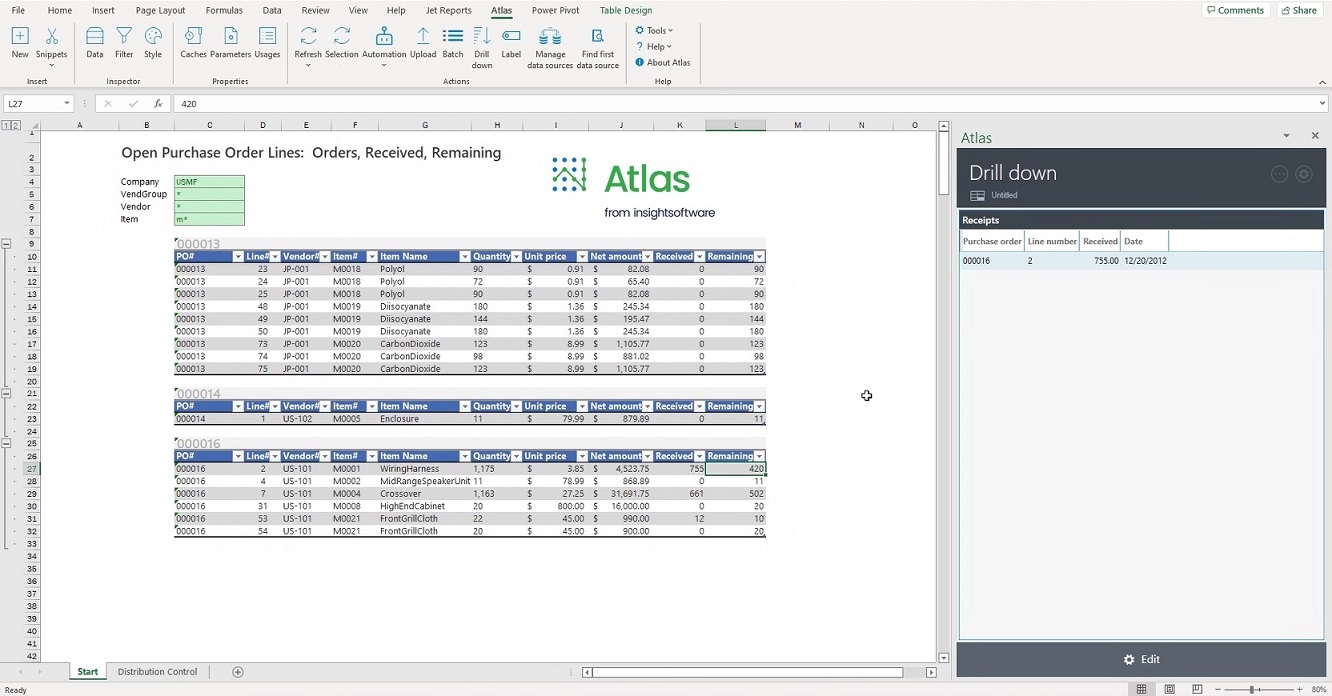Show outline level 2
1332x696 pixels.
[16, 125]
